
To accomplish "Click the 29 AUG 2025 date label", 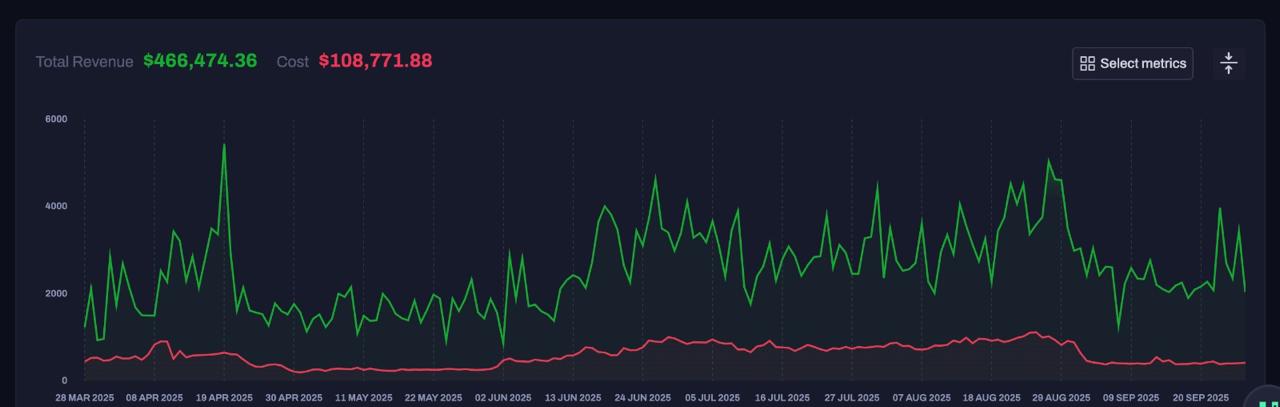I will pyautogui.click(x=1061, y=397).
